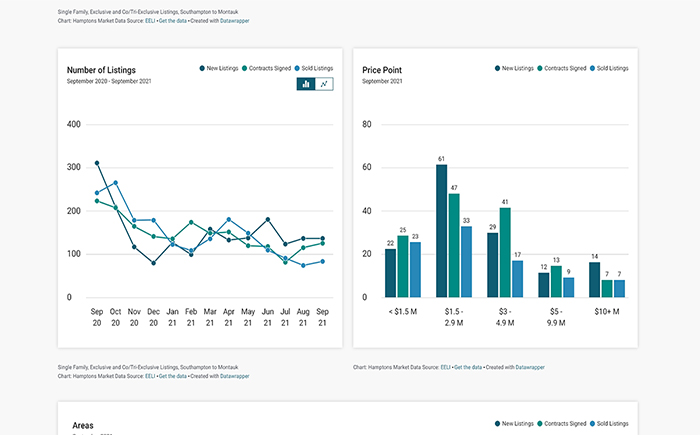The height and width of the screenshot is (435, 700).
Task: Click the Sold Listings data point at Aug 21
Action: tap(303, 265)
